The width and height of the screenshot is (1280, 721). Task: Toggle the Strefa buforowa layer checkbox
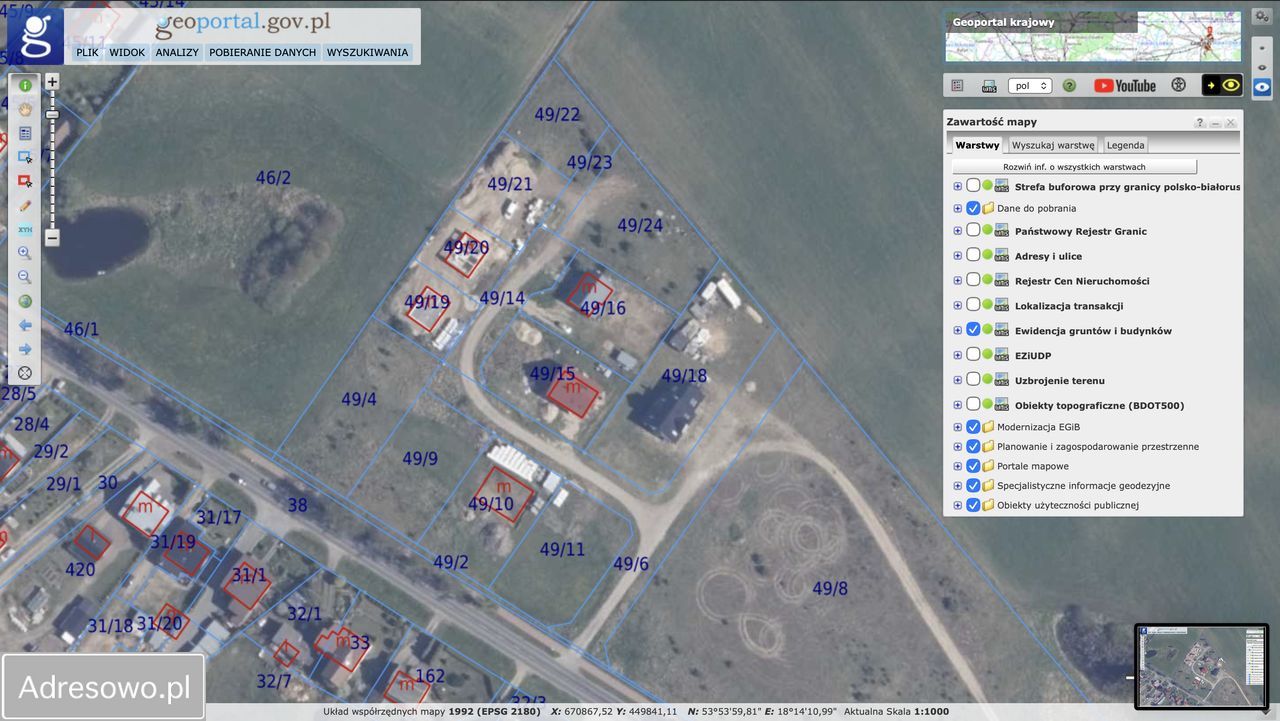pyautogui.click(x=973, y=186)
